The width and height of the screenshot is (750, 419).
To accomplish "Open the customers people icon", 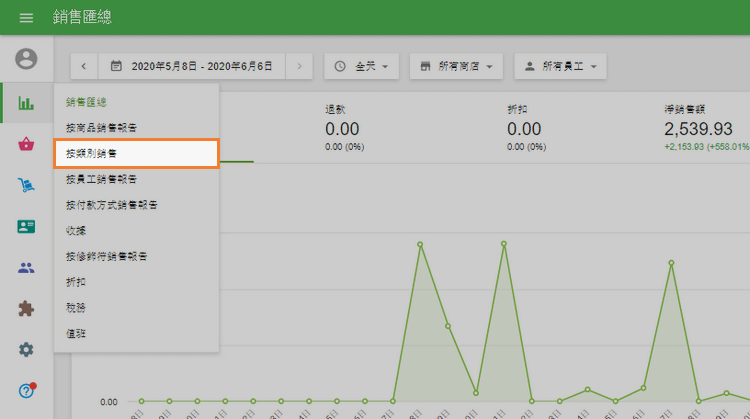I will [26, 267].
